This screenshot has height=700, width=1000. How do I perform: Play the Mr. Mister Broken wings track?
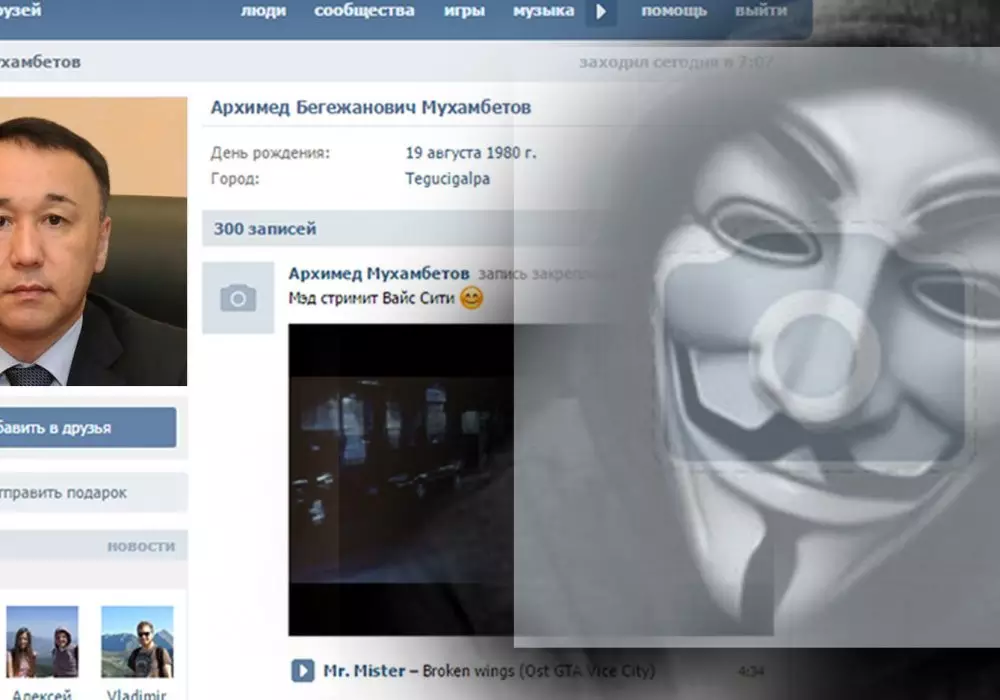[301, 670]
